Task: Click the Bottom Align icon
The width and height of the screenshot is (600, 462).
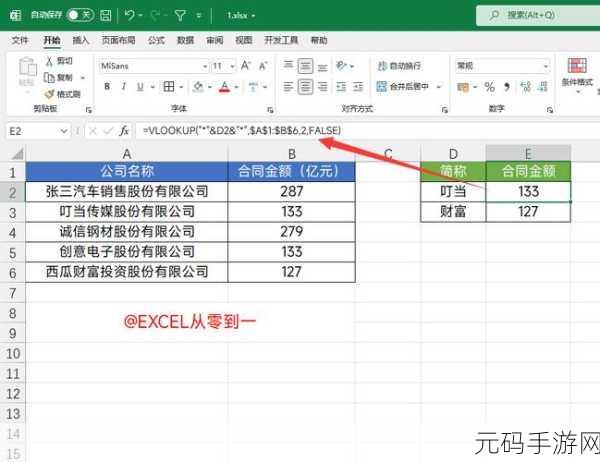Action: pos(323,67)
